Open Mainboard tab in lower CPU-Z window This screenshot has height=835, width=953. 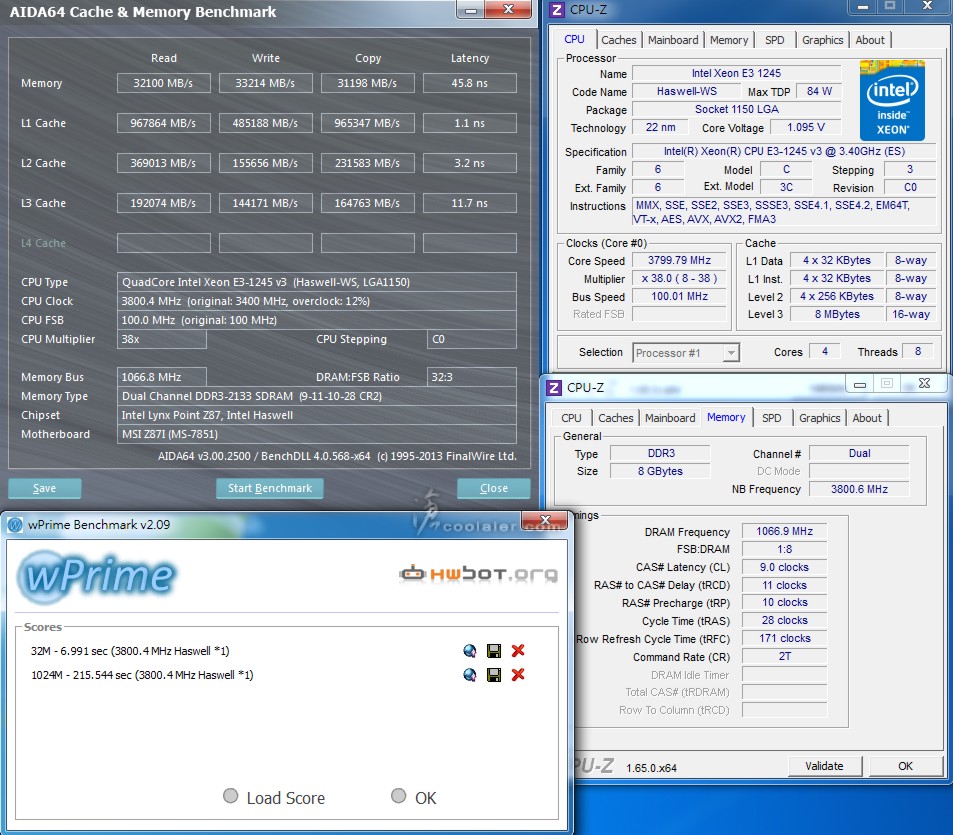coord(670,418)
